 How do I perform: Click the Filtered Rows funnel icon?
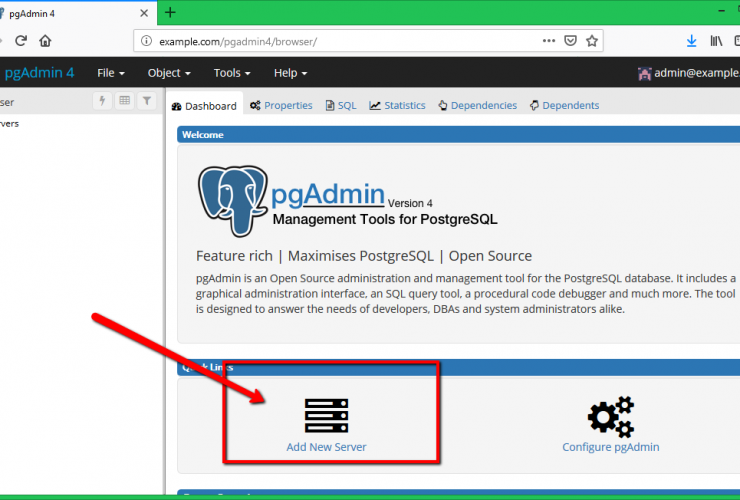pos(147,101)
